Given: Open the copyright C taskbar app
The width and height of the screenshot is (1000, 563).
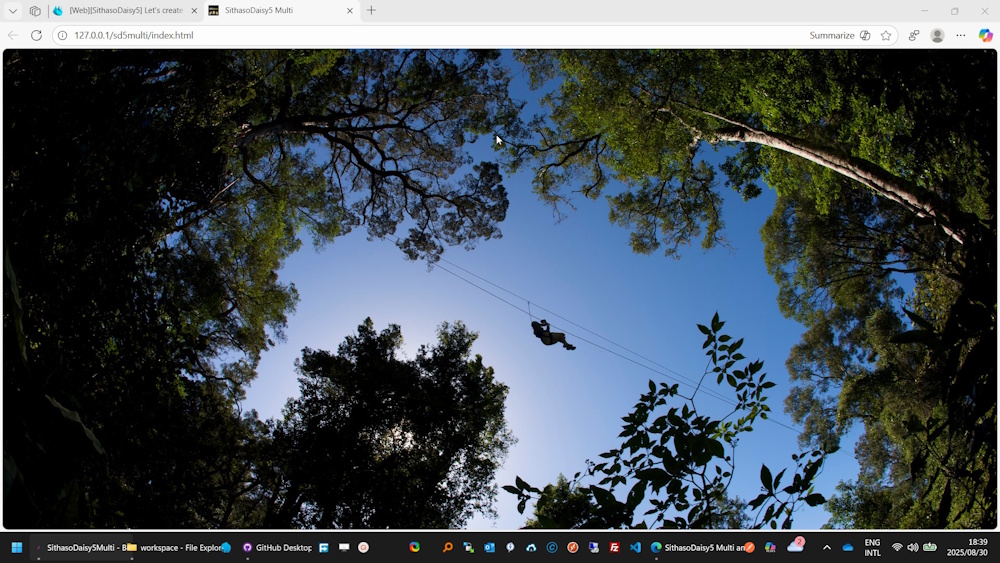Looking at the screenshot, I should pyautogui.click(x=552, y=547).
